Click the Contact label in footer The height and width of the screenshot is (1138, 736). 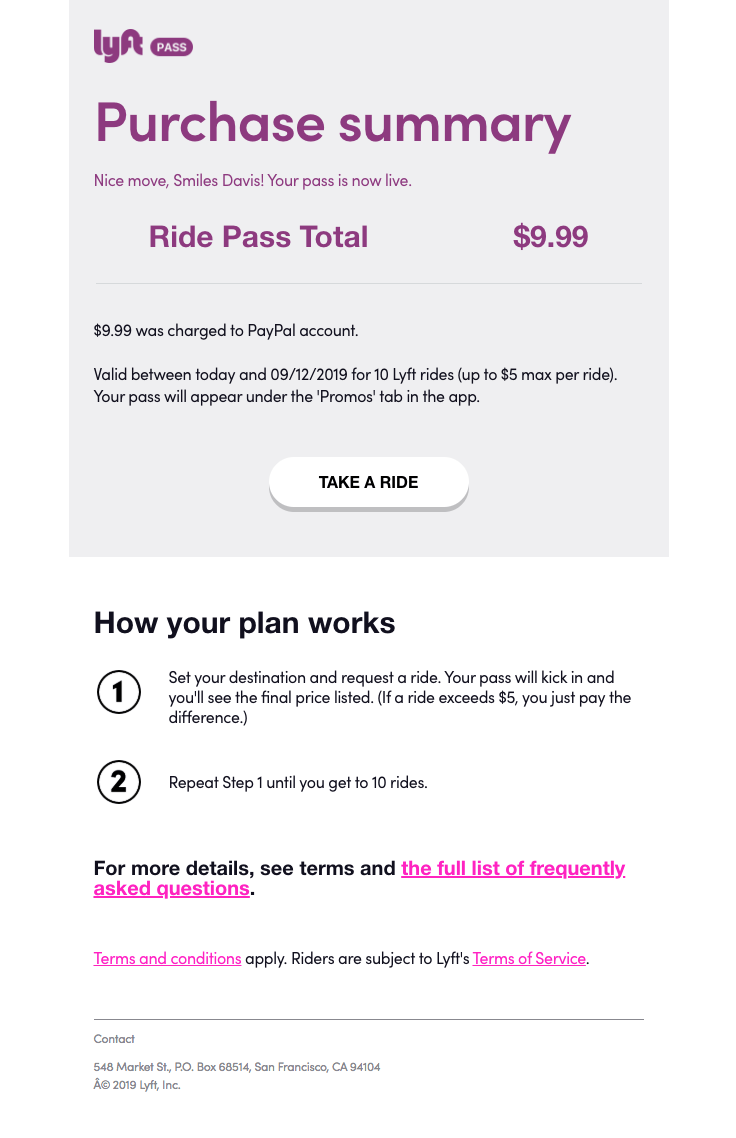[x=114, y=1039]
